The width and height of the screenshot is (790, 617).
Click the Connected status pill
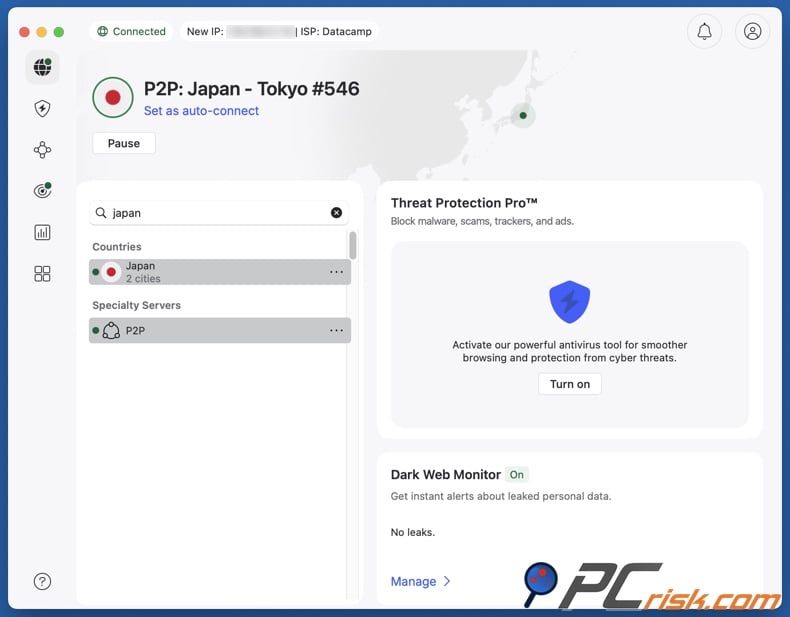(x=131, y=31)
